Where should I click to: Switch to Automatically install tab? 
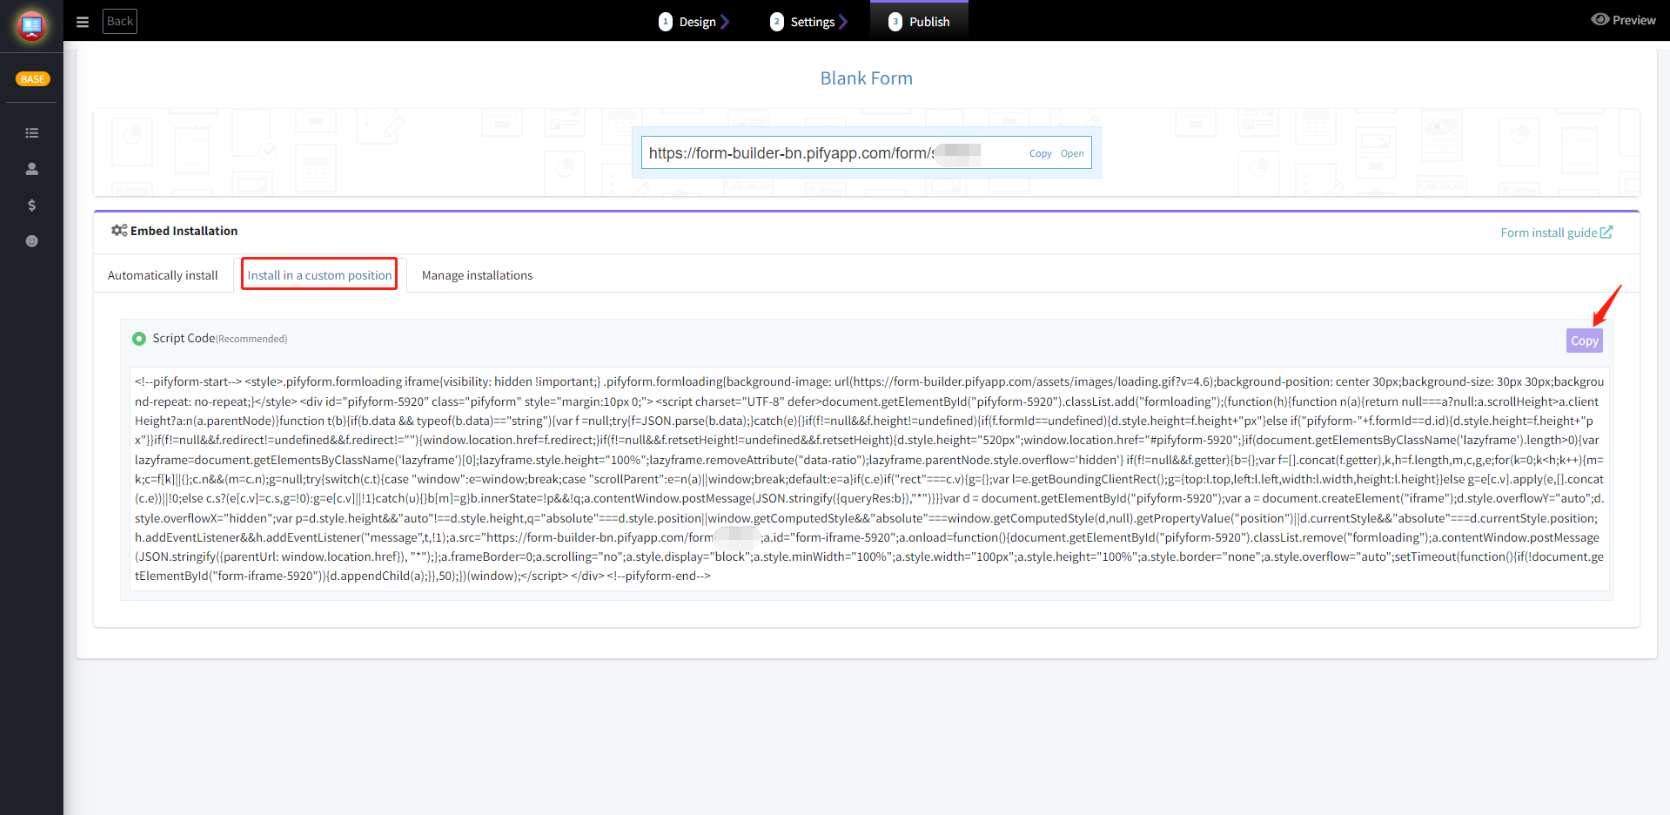point(163,275)
